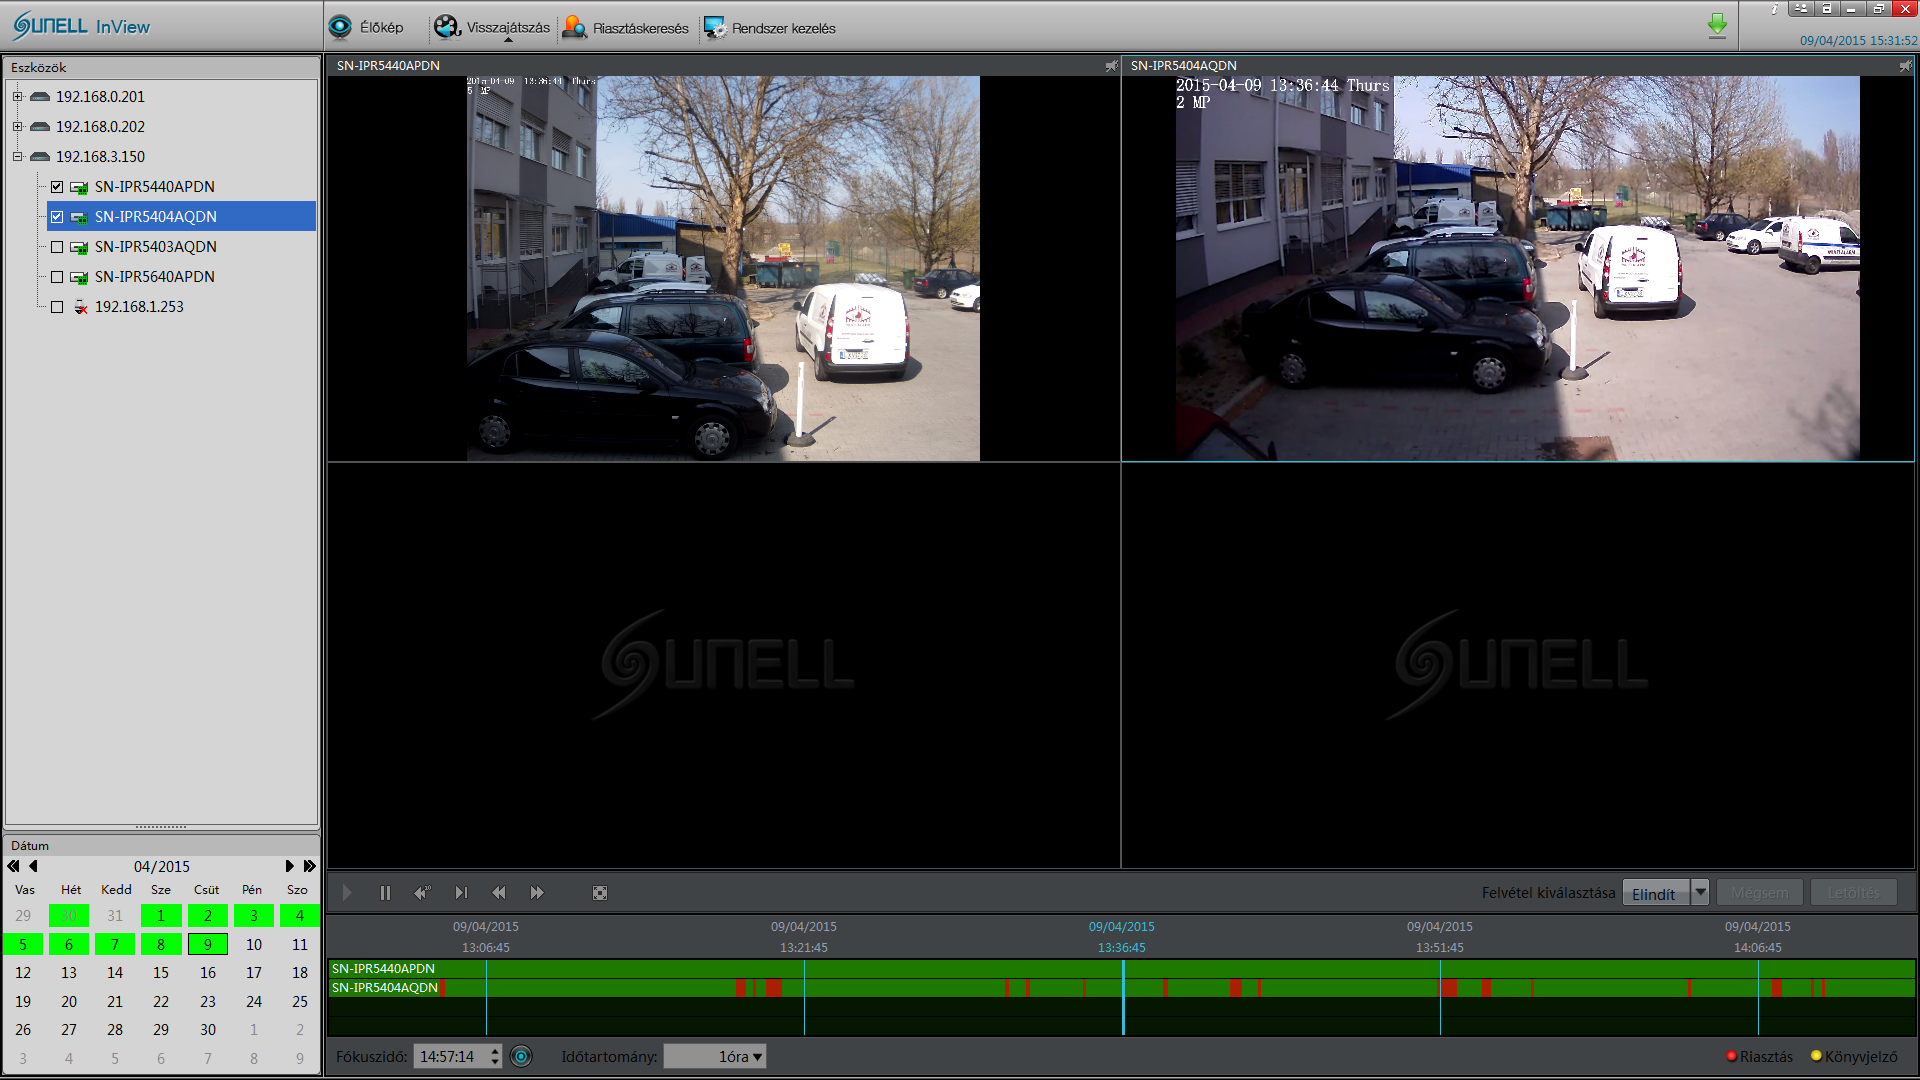Click the Élőkép eye icon
This screenshot has height=1080, width=1920.
point(340,27)
